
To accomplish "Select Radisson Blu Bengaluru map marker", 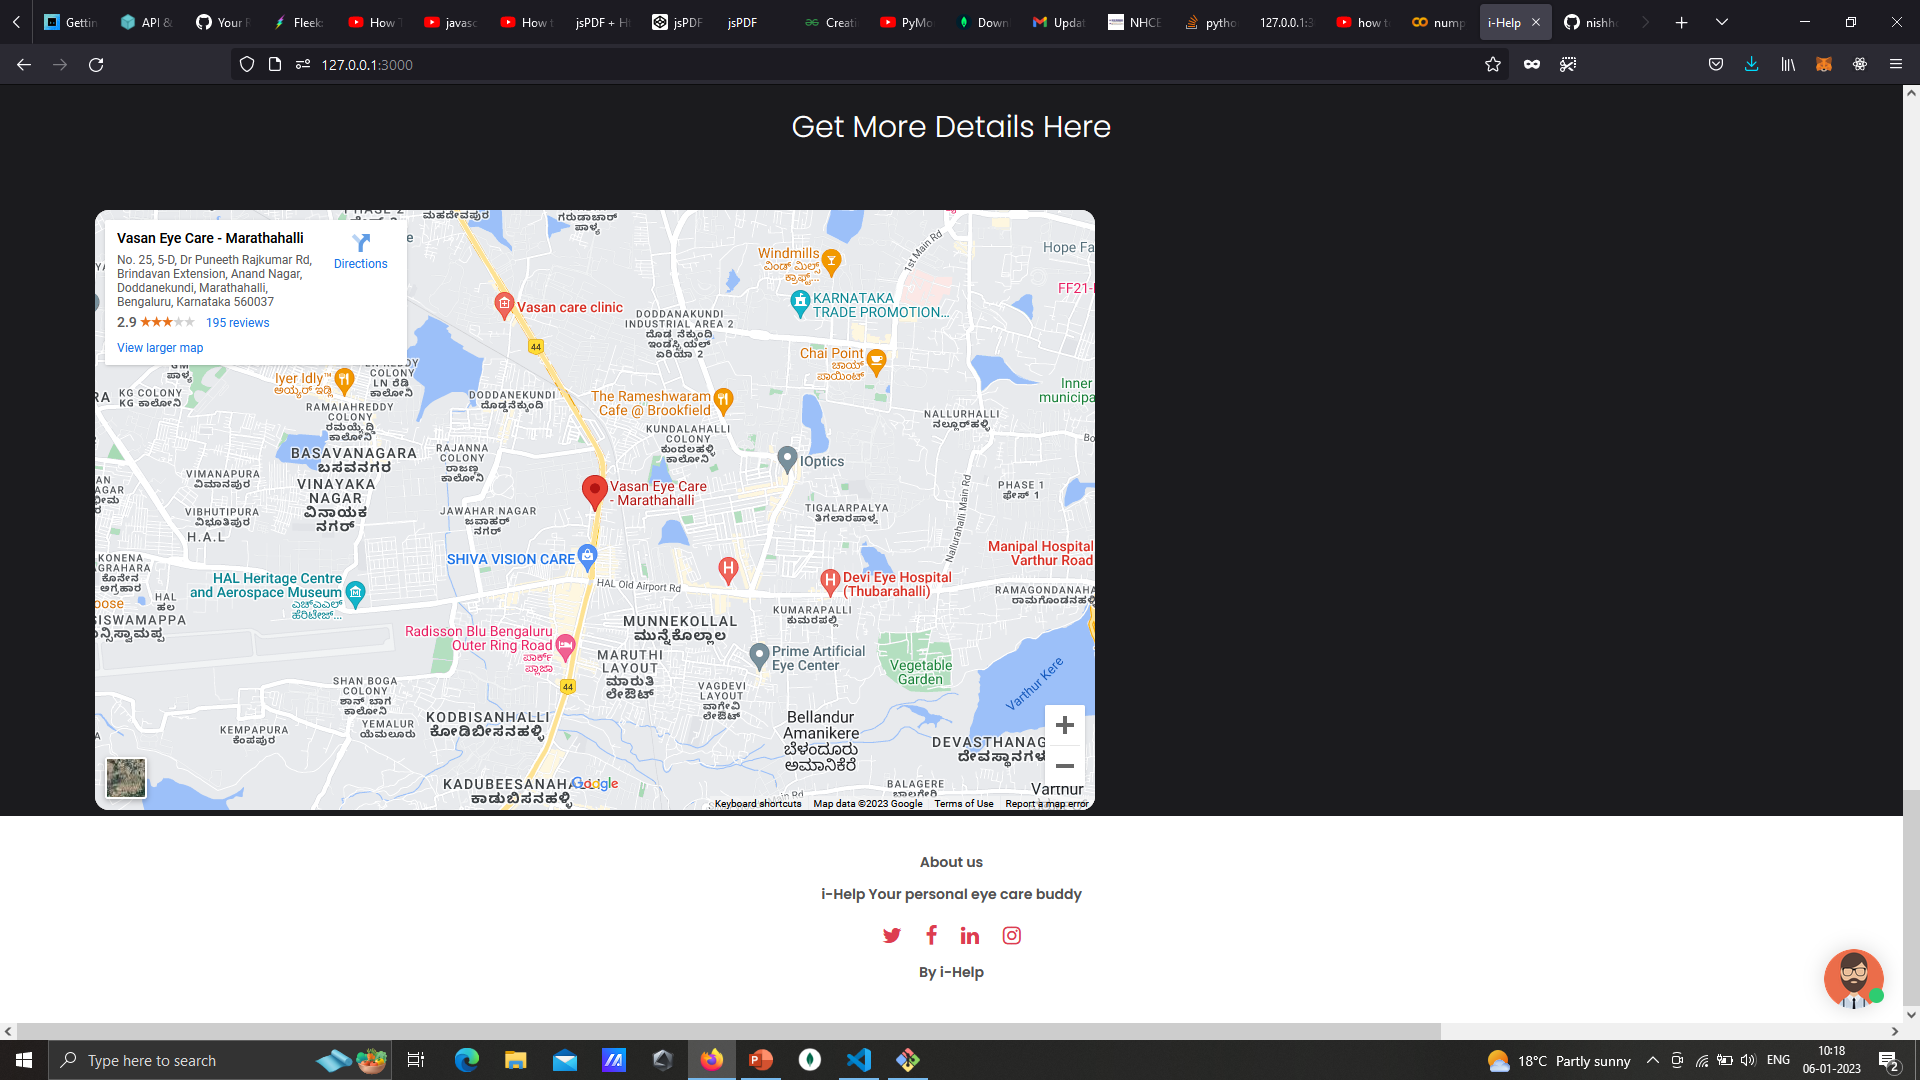I will pyautogui.click(x=565, y=646).
